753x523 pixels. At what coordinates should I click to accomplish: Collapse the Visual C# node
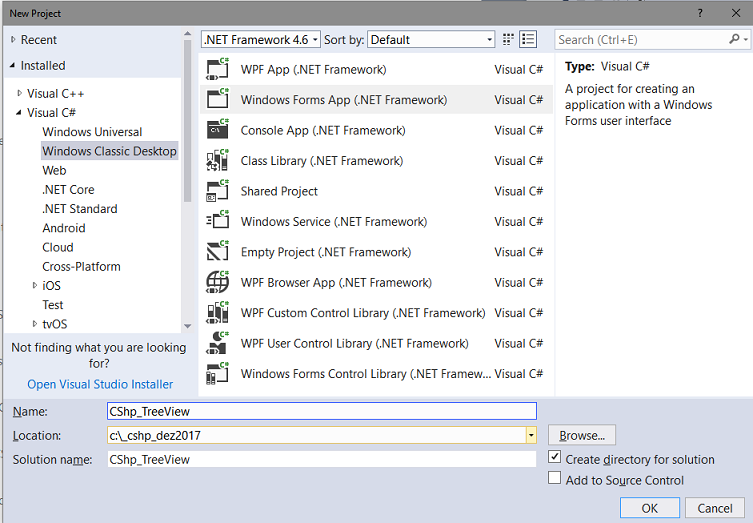19,112
